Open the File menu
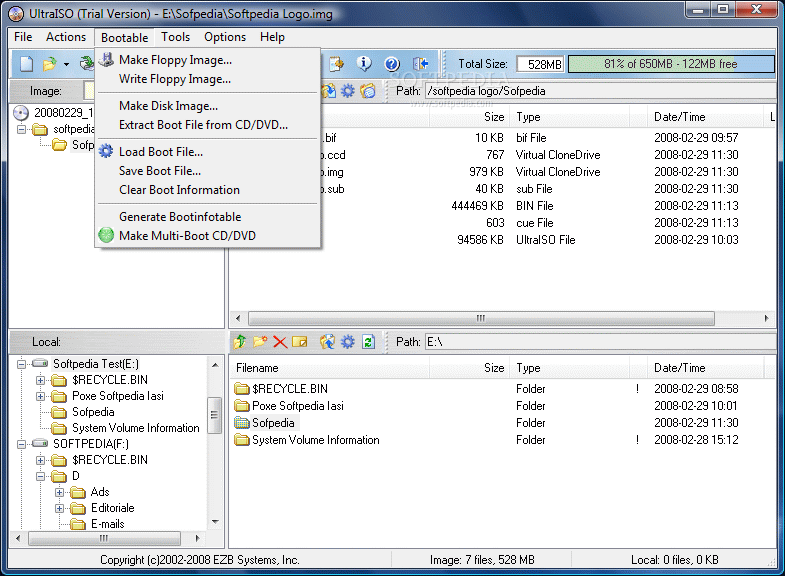 [23, 37]
